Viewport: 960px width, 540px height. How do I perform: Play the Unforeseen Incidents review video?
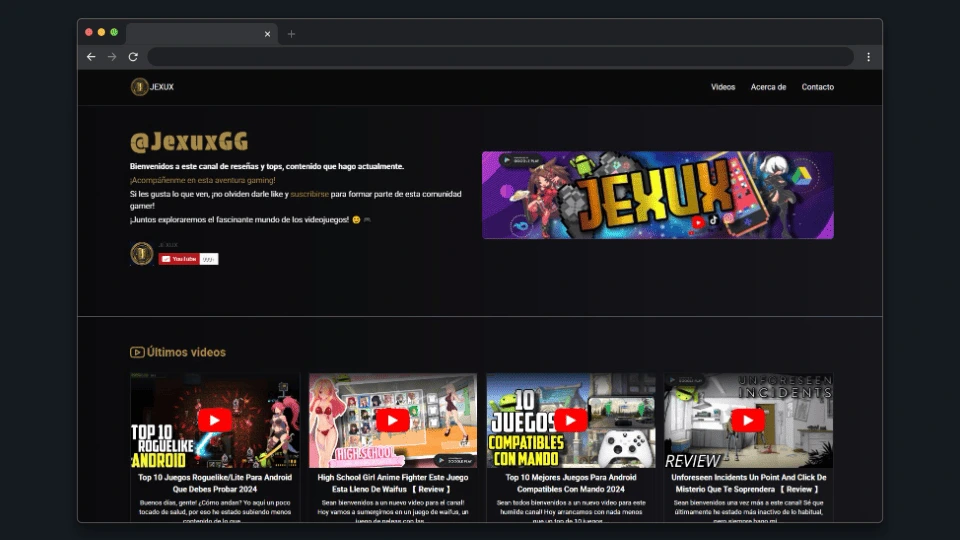[748, 420]
